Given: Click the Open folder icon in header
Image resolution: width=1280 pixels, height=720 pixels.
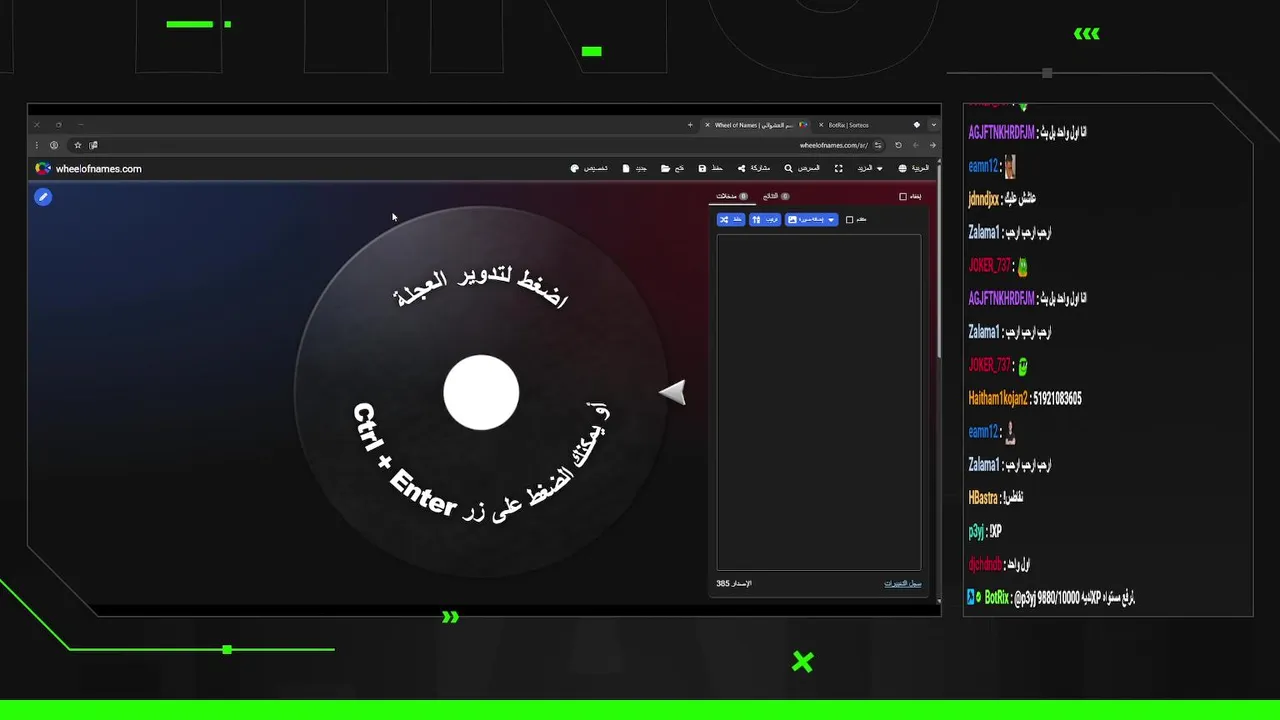Looking at the screenshot, I should tap(665, 168).
